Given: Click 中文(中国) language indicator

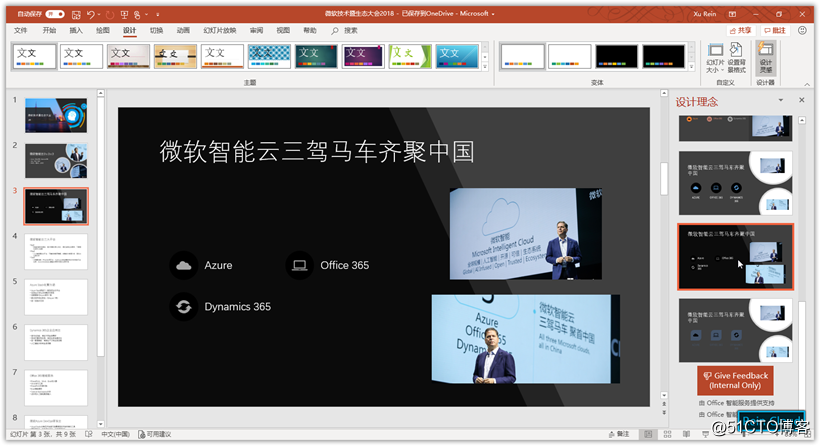Looking at the screenshot, I should 115,434.
